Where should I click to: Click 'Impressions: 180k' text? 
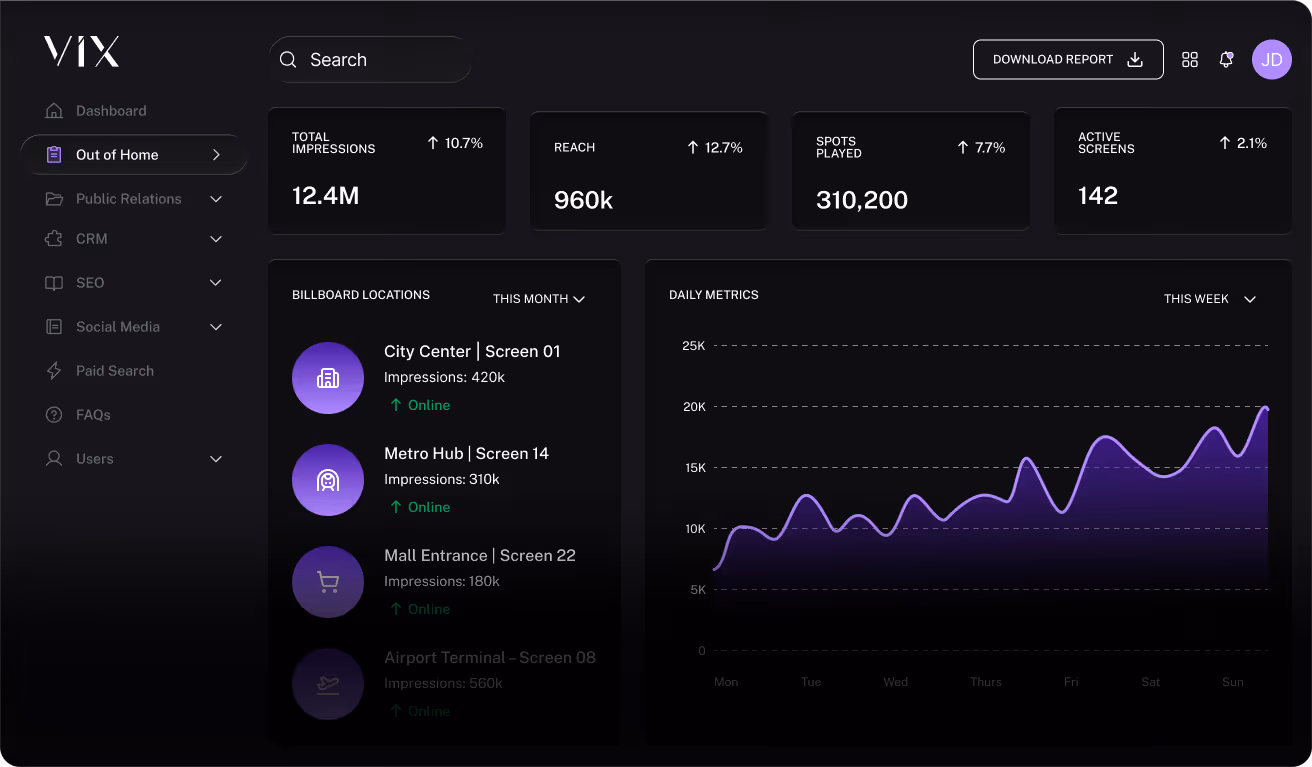coord(442,581)
